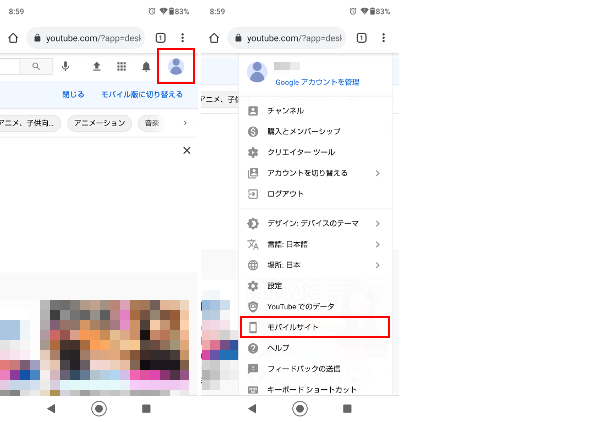Tap Android recents button on right phone
Viewport: 600px width, 422px height.
[347, 409]
